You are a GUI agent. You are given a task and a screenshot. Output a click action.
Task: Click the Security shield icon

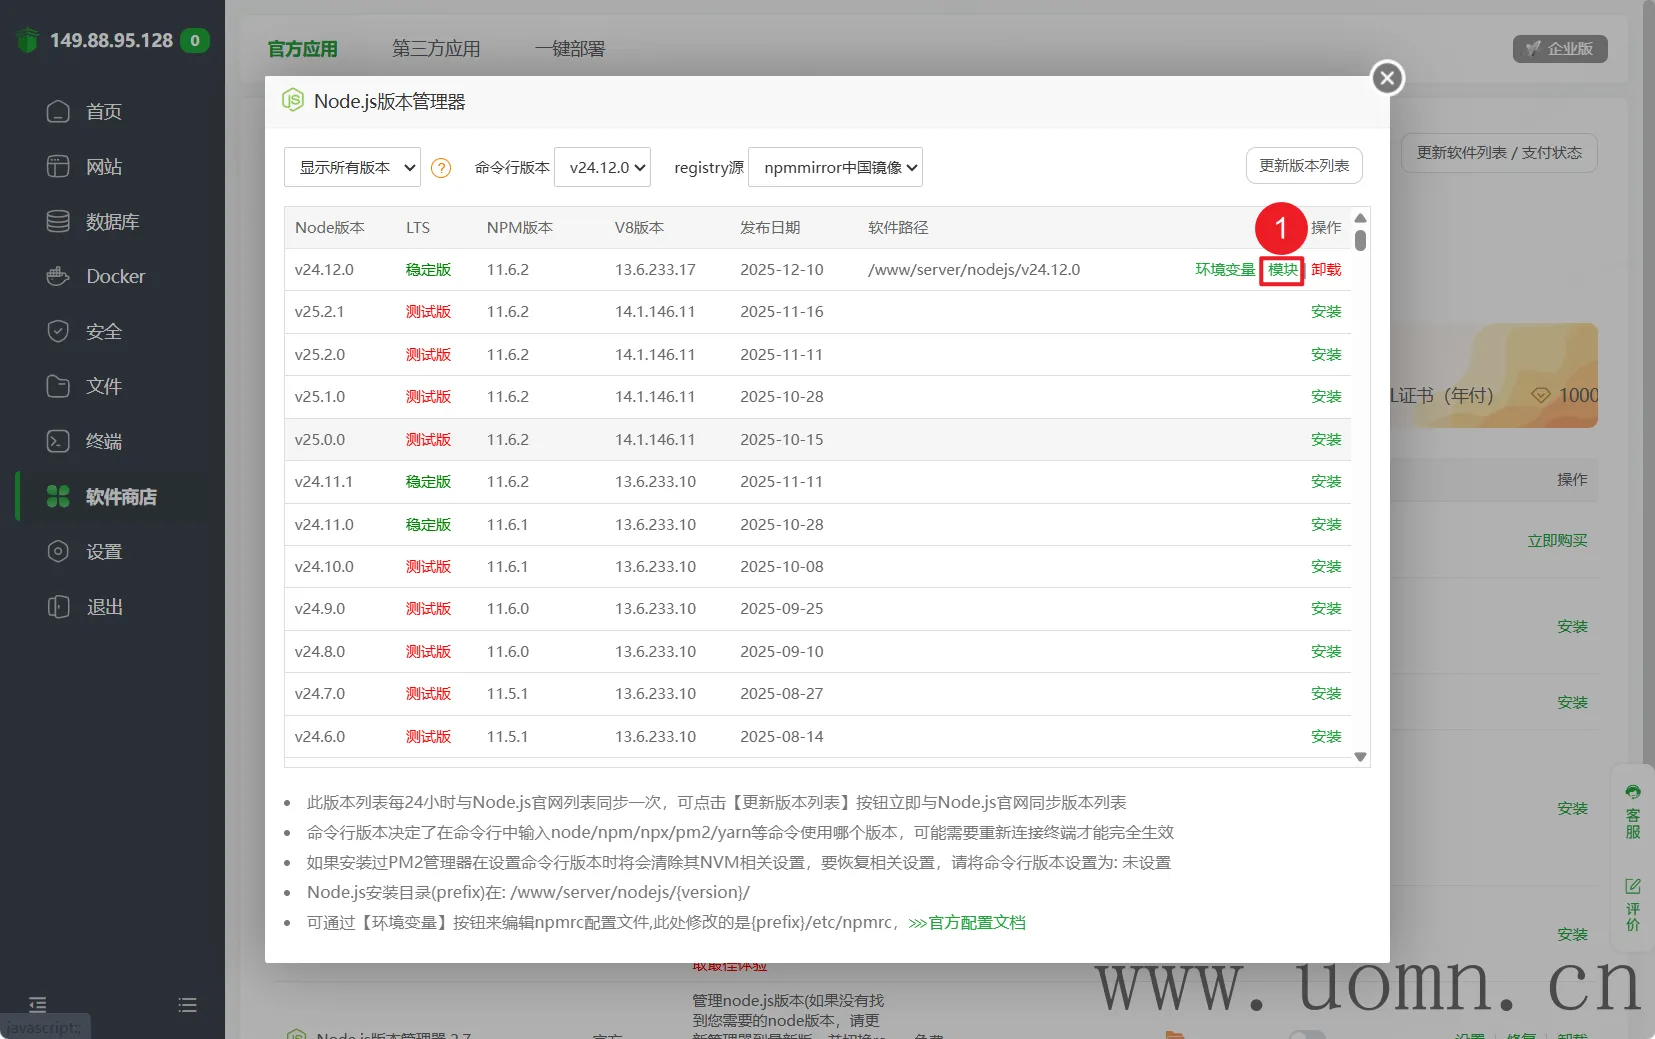[x=58, y=331]
